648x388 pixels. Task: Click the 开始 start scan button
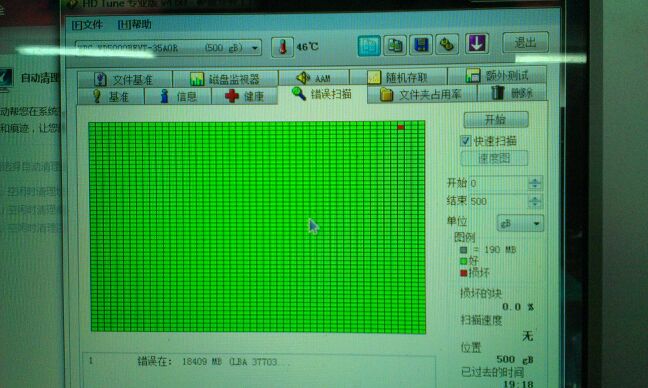coord(496,120)
